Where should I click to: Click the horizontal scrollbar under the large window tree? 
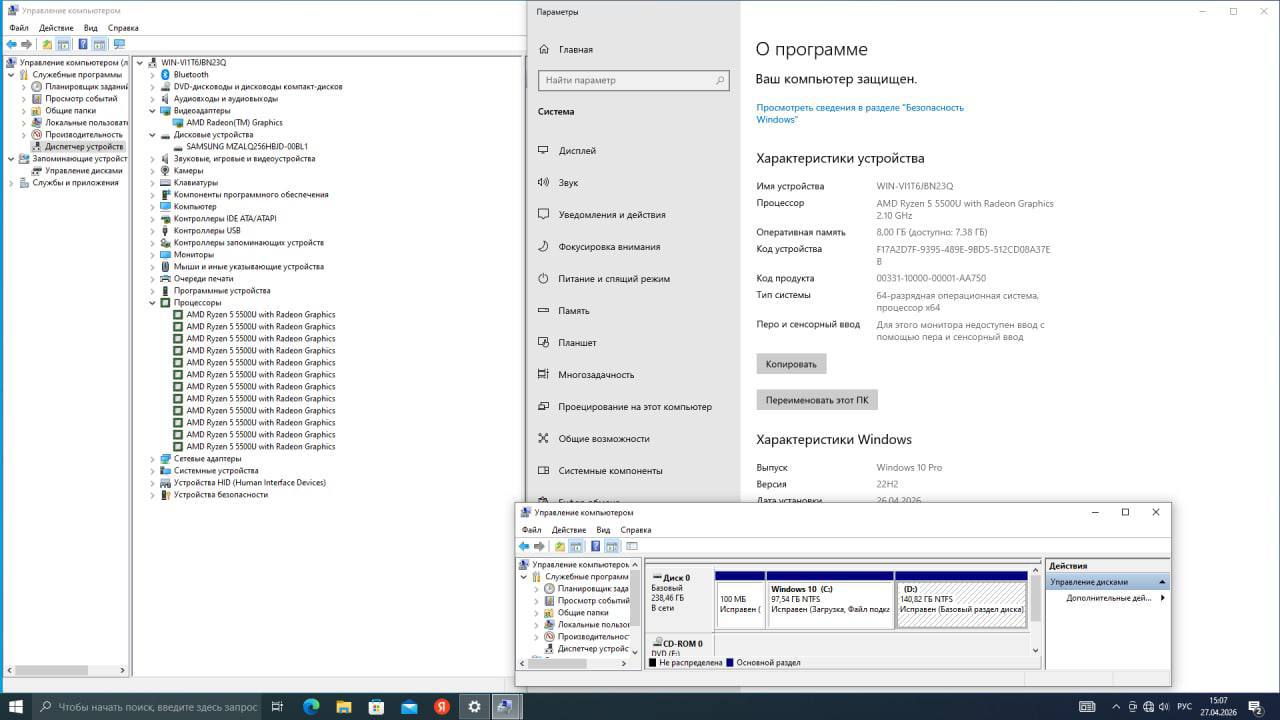tap(67, 670)
